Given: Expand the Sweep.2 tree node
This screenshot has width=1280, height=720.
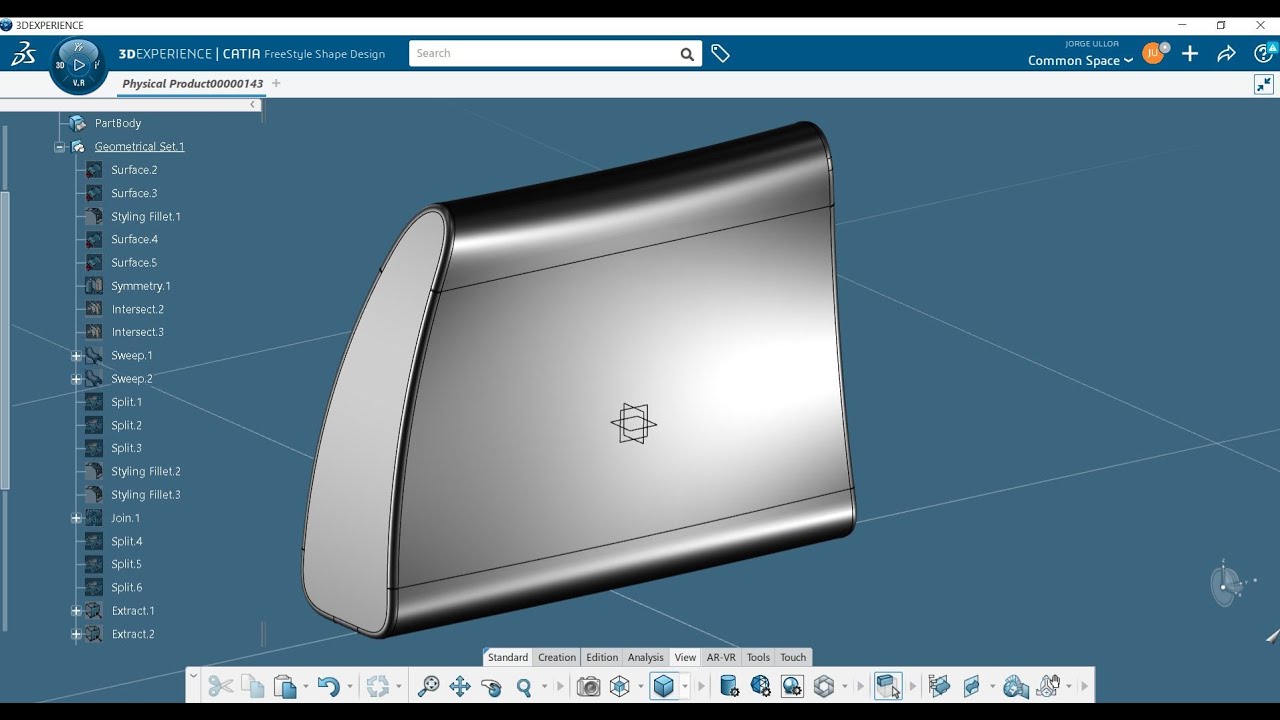Looking at the screenshot, I should 76,379.
